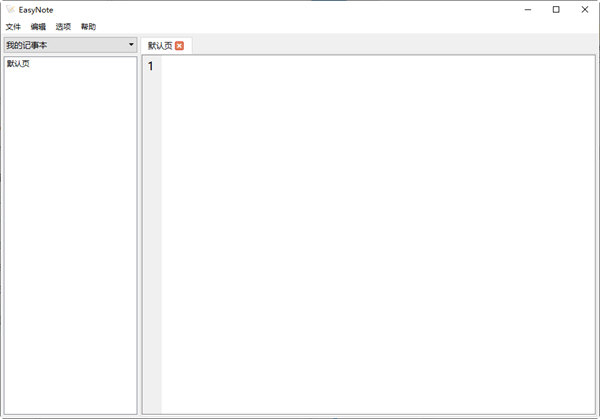Close the 默认页 tab with the red X icon
This screenshot has width=600, height=419.
click(x=179, y=46)
